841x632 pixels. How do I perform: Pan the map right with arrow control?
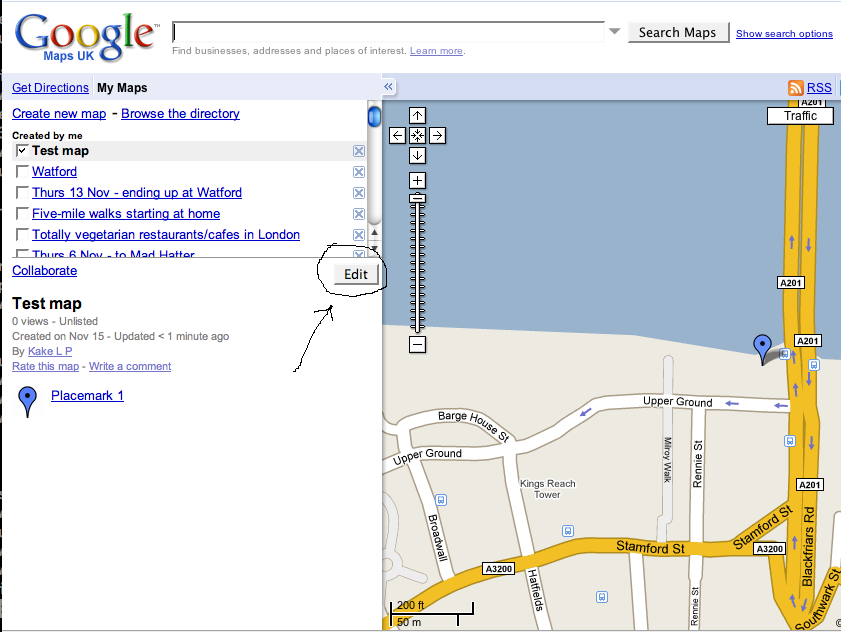click(x=438, y=135)
